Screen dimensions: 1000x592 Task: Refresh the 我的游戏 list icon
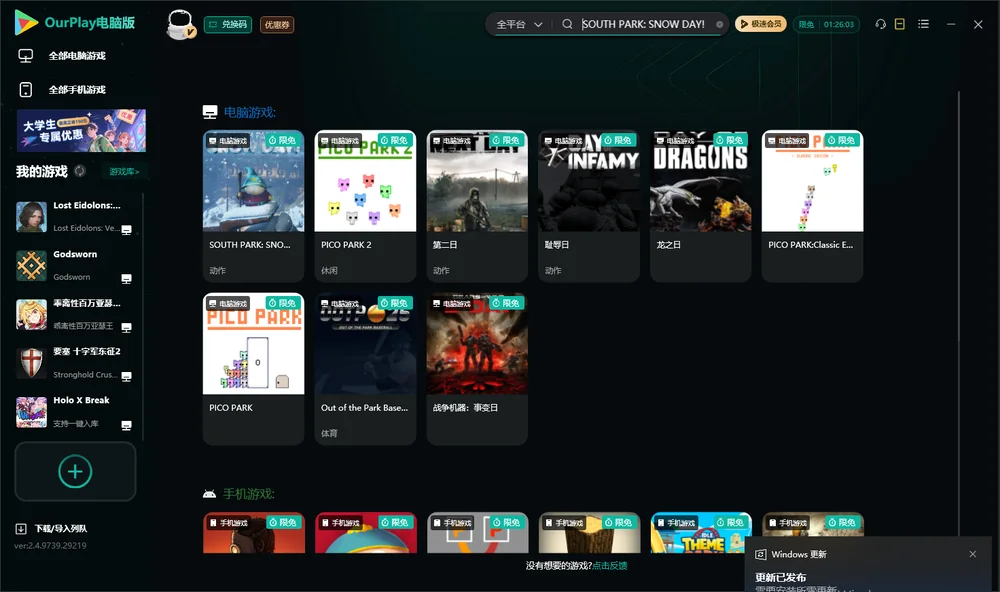pyautogui.click(x=80, y=171)
